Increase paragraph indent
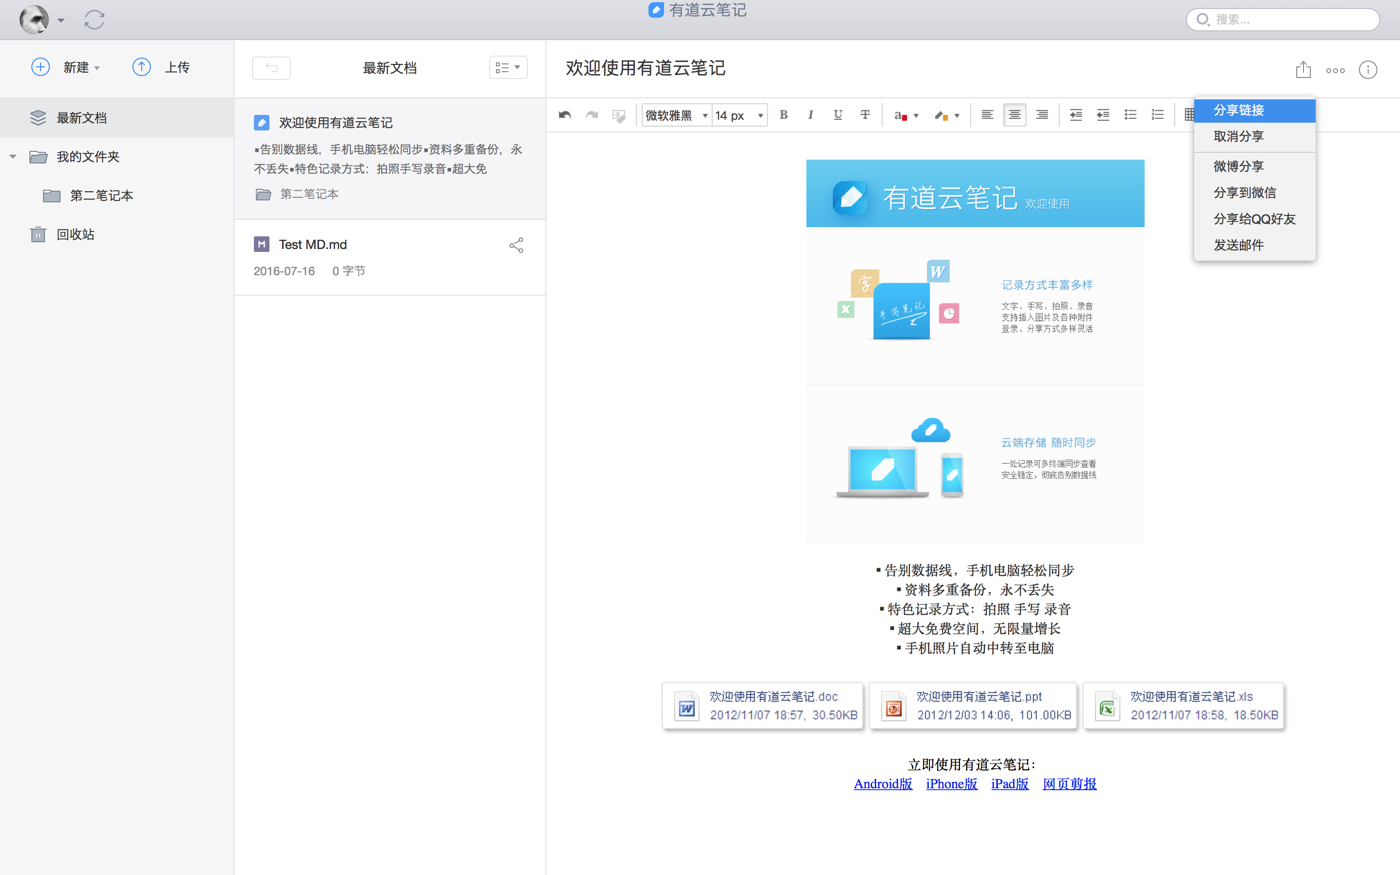This screenshot has width=1400, height=875. pyautogui.click(x=1076, y=115)
